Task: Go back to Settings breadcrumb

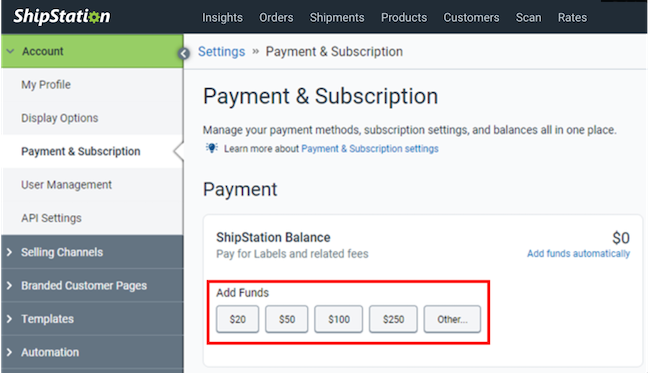Action: [221, 52]
